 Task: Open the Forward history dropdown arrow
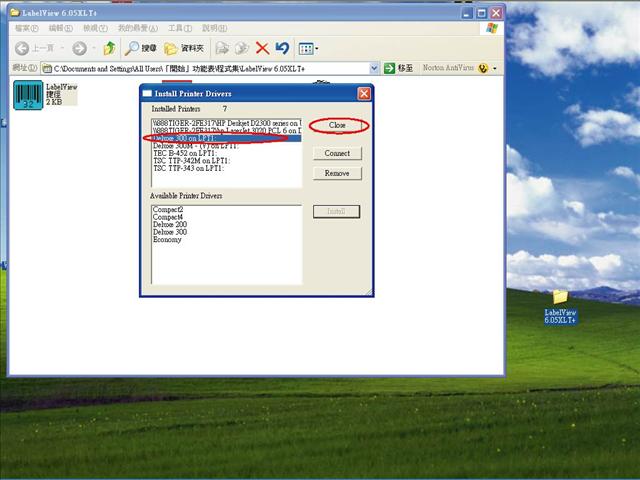point(94,48)
